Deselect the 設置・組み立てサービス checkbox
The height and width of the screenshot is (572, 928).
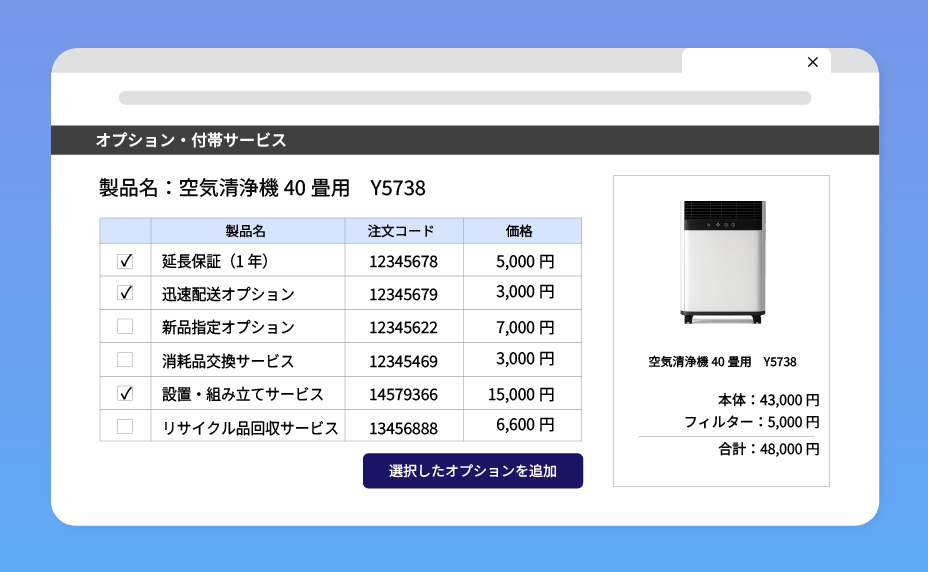[x=125, y=393]
